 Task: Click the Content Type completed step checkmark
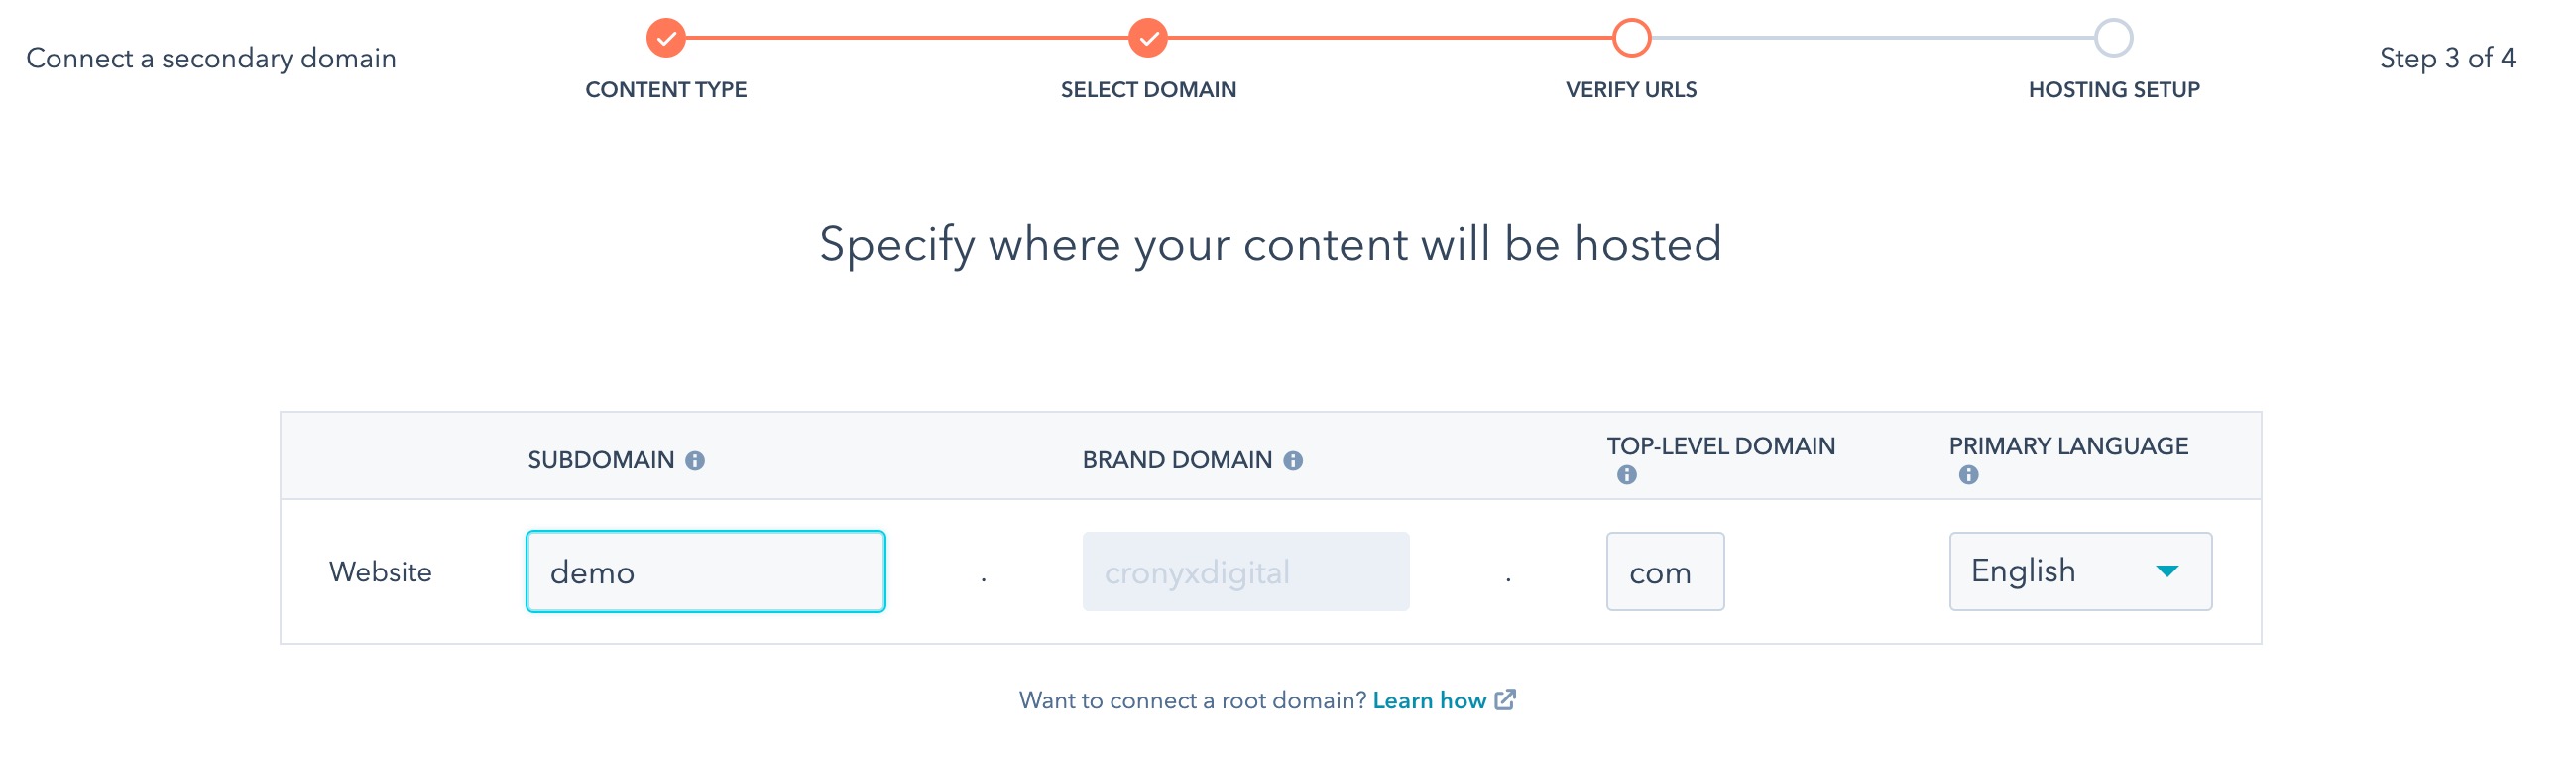pyautogui.click(x=666, y=38)
